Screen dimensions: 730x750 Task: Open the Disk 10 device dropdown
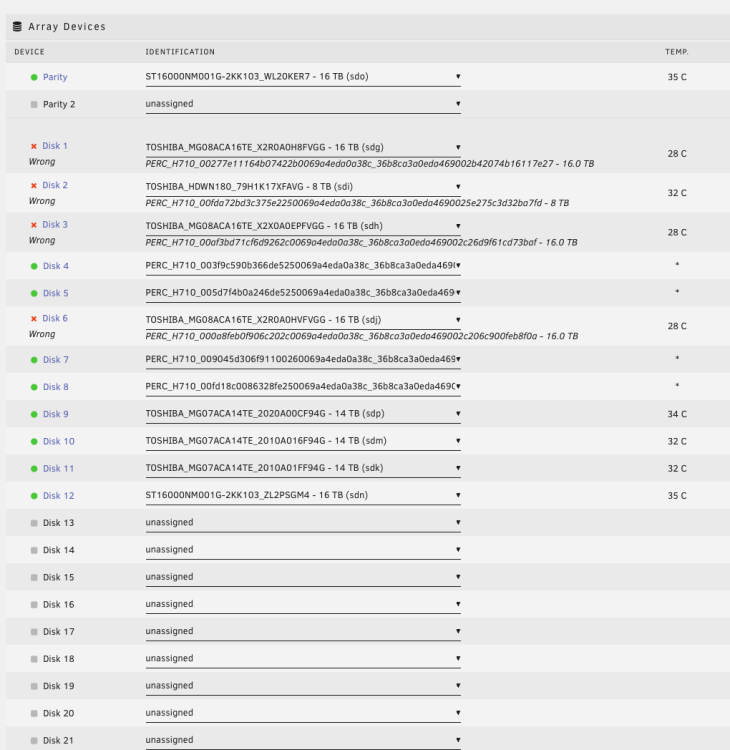pos(303,441)
